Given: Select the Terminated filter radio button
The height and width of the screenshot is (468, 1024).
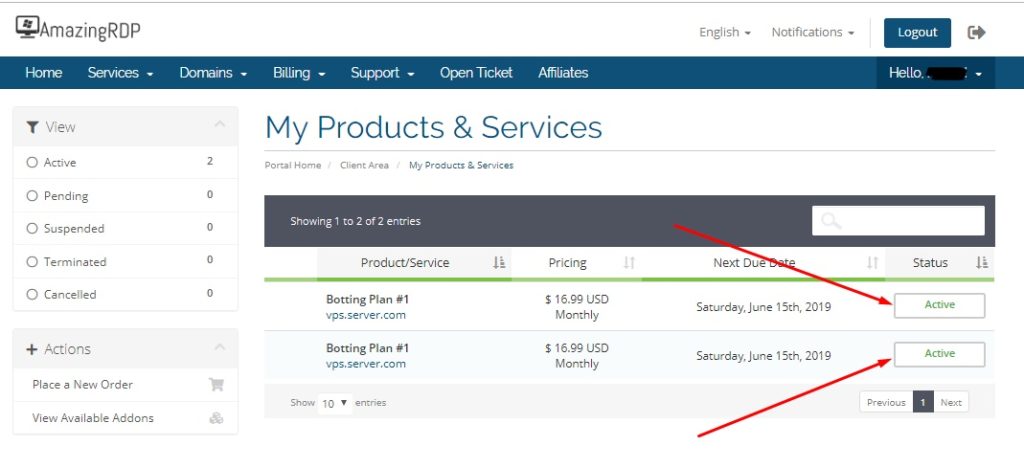Looking at the screenshot, I should (32, 262).
